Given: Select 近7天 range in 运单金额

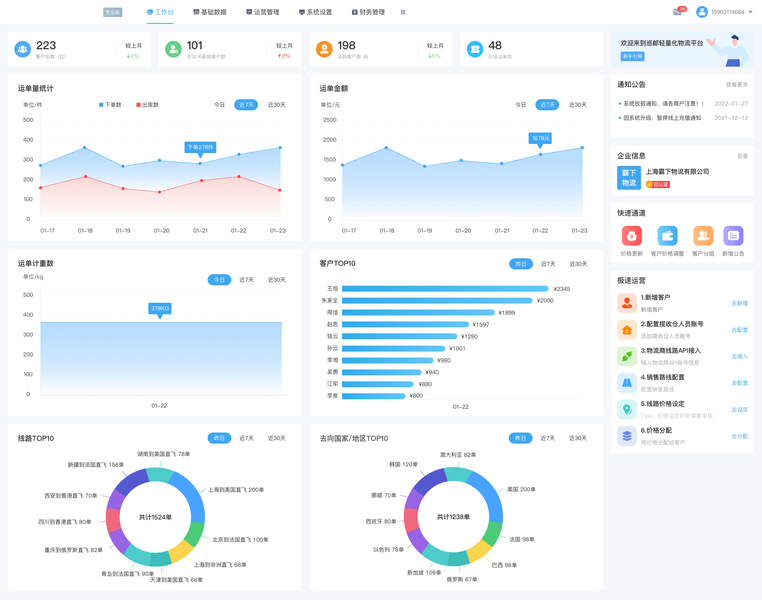Looking at the screenshot, I should (x=547, y=105).
